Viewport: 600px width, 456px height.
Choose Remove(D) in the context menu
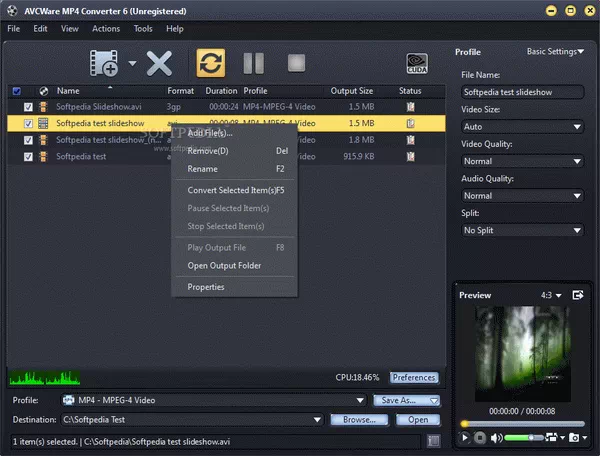coord(234,151)
